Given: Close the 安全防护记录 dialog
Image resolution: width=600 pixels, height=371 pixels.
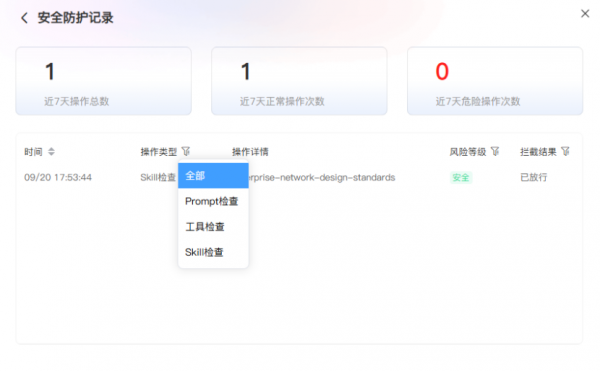Looking at the screenshot, I should click(585, 14).
